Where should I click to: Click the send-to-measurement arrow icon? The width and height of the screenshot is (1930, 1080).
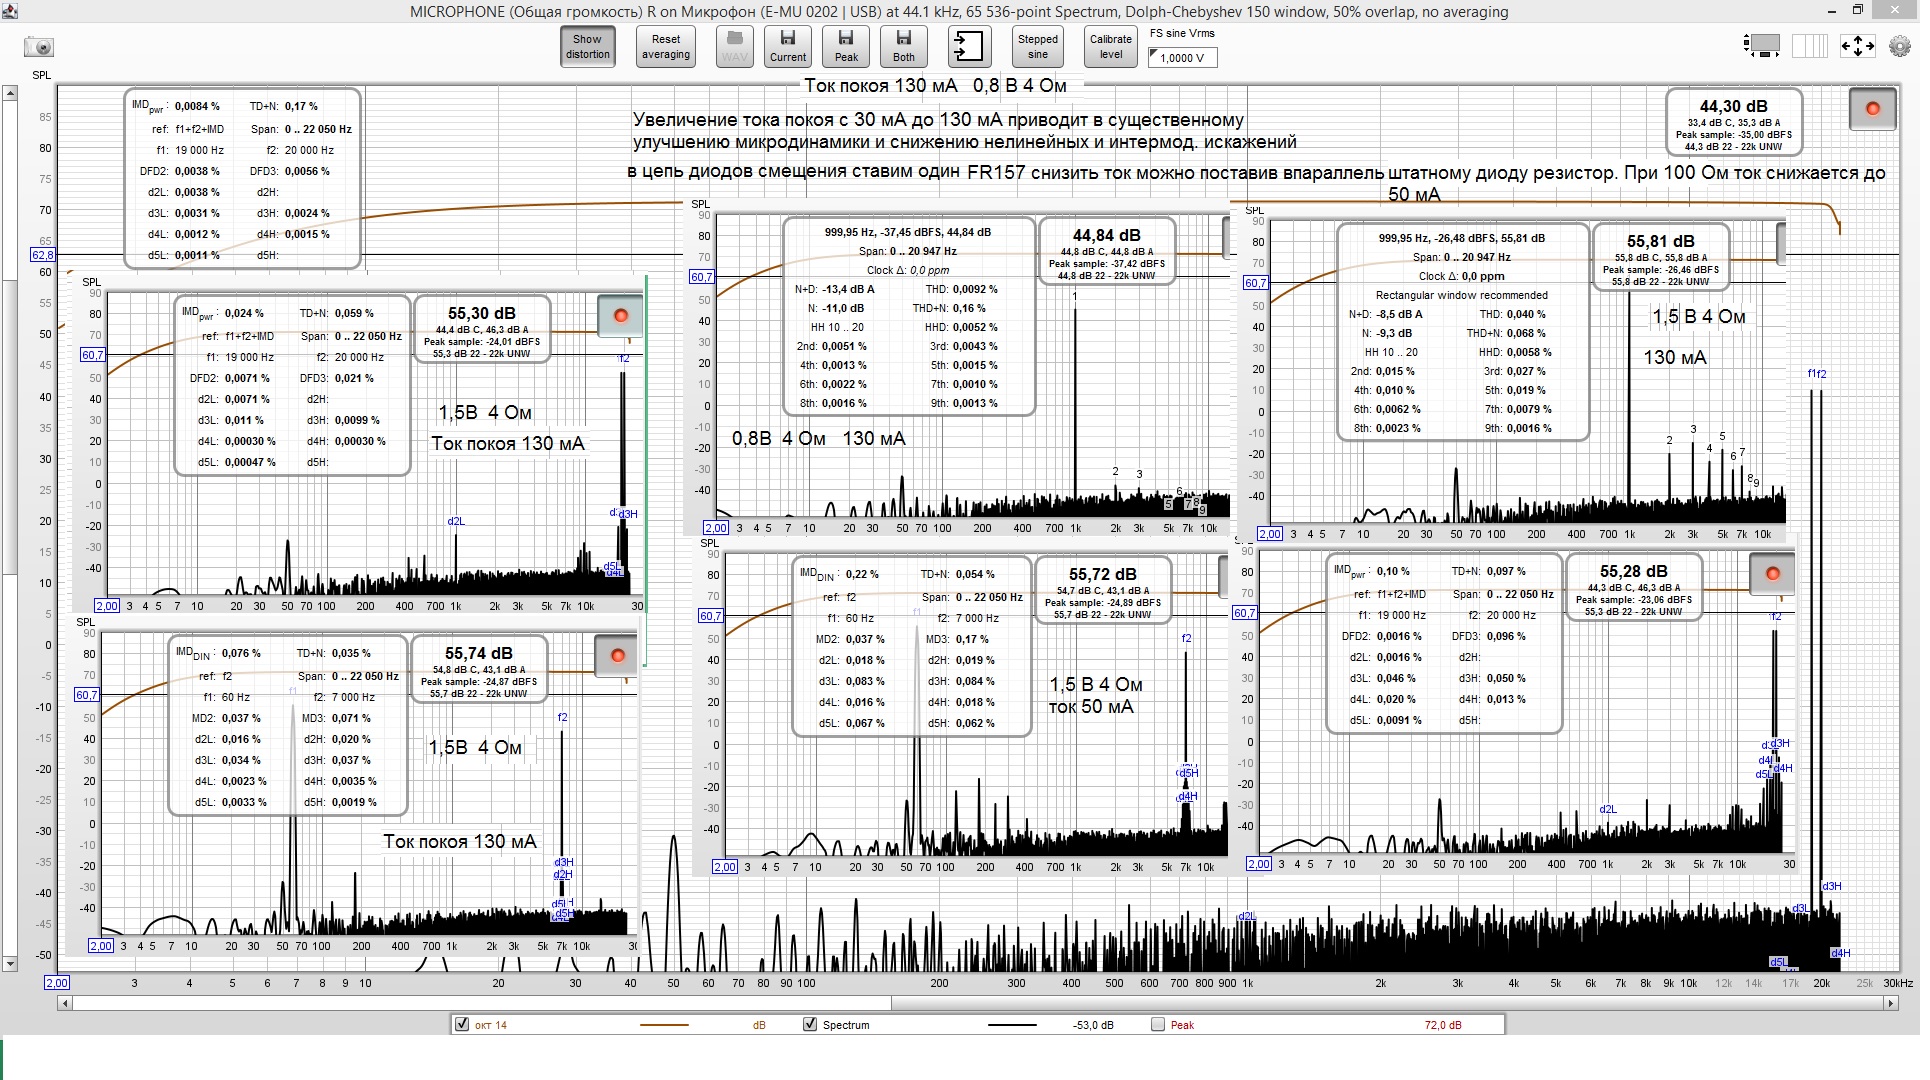968,46
